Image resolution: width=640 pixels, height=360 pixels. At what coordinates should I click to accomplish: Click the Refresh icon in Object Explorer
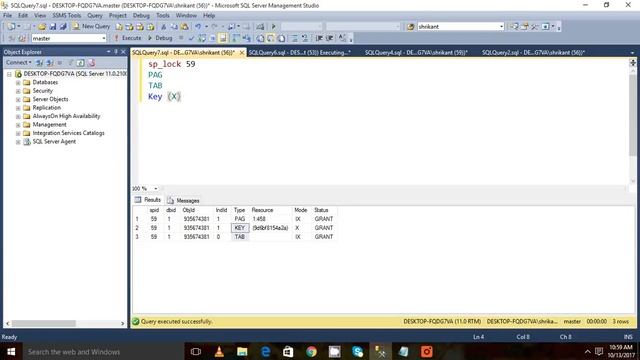81,62
